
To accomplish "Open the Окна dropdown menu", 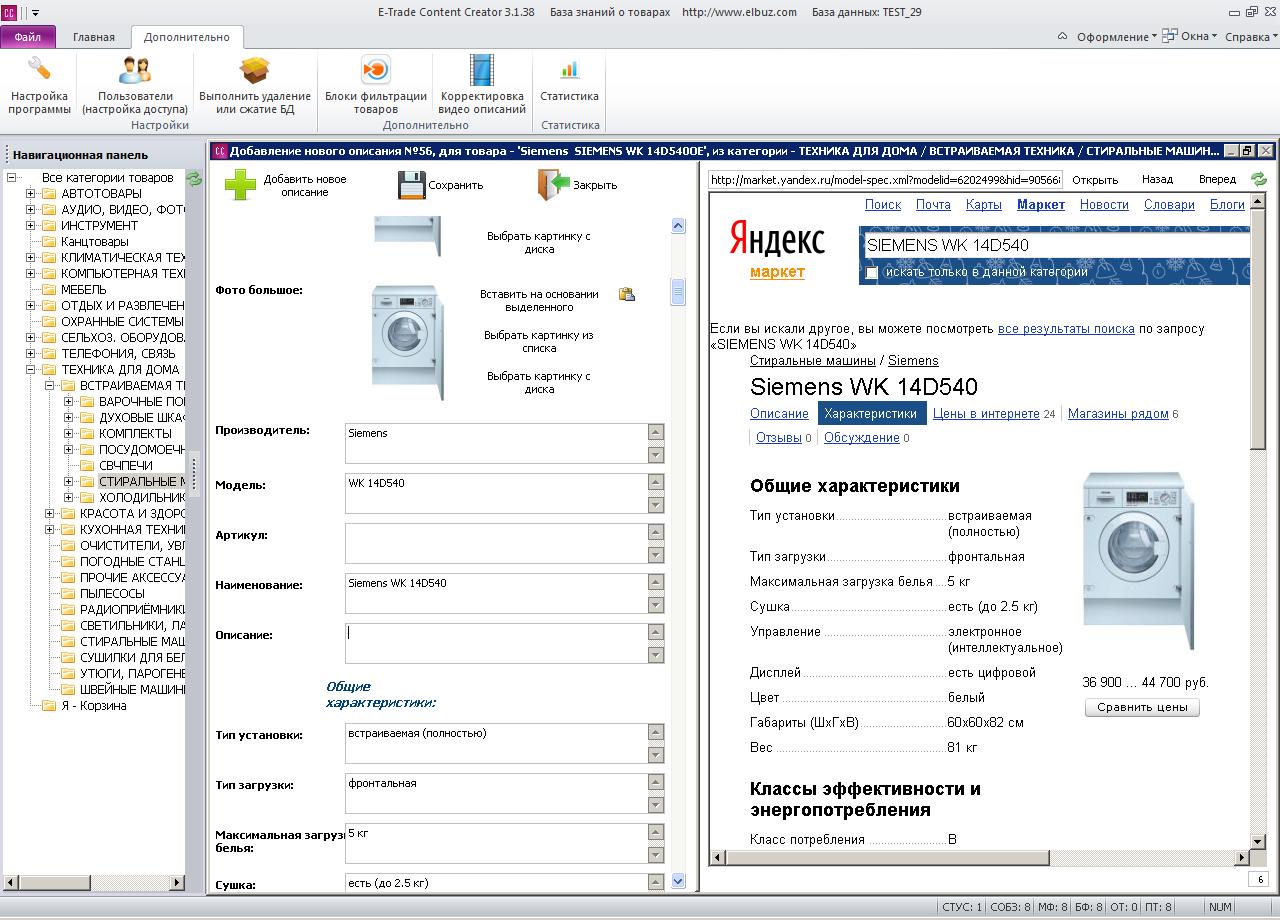I will click(x=1191, y=37).
